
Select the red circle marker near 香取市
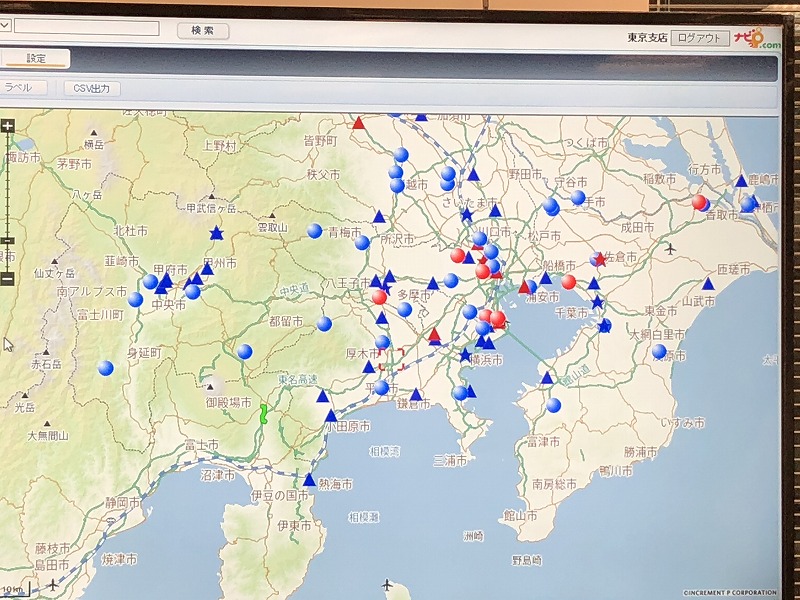pos(699,202)
